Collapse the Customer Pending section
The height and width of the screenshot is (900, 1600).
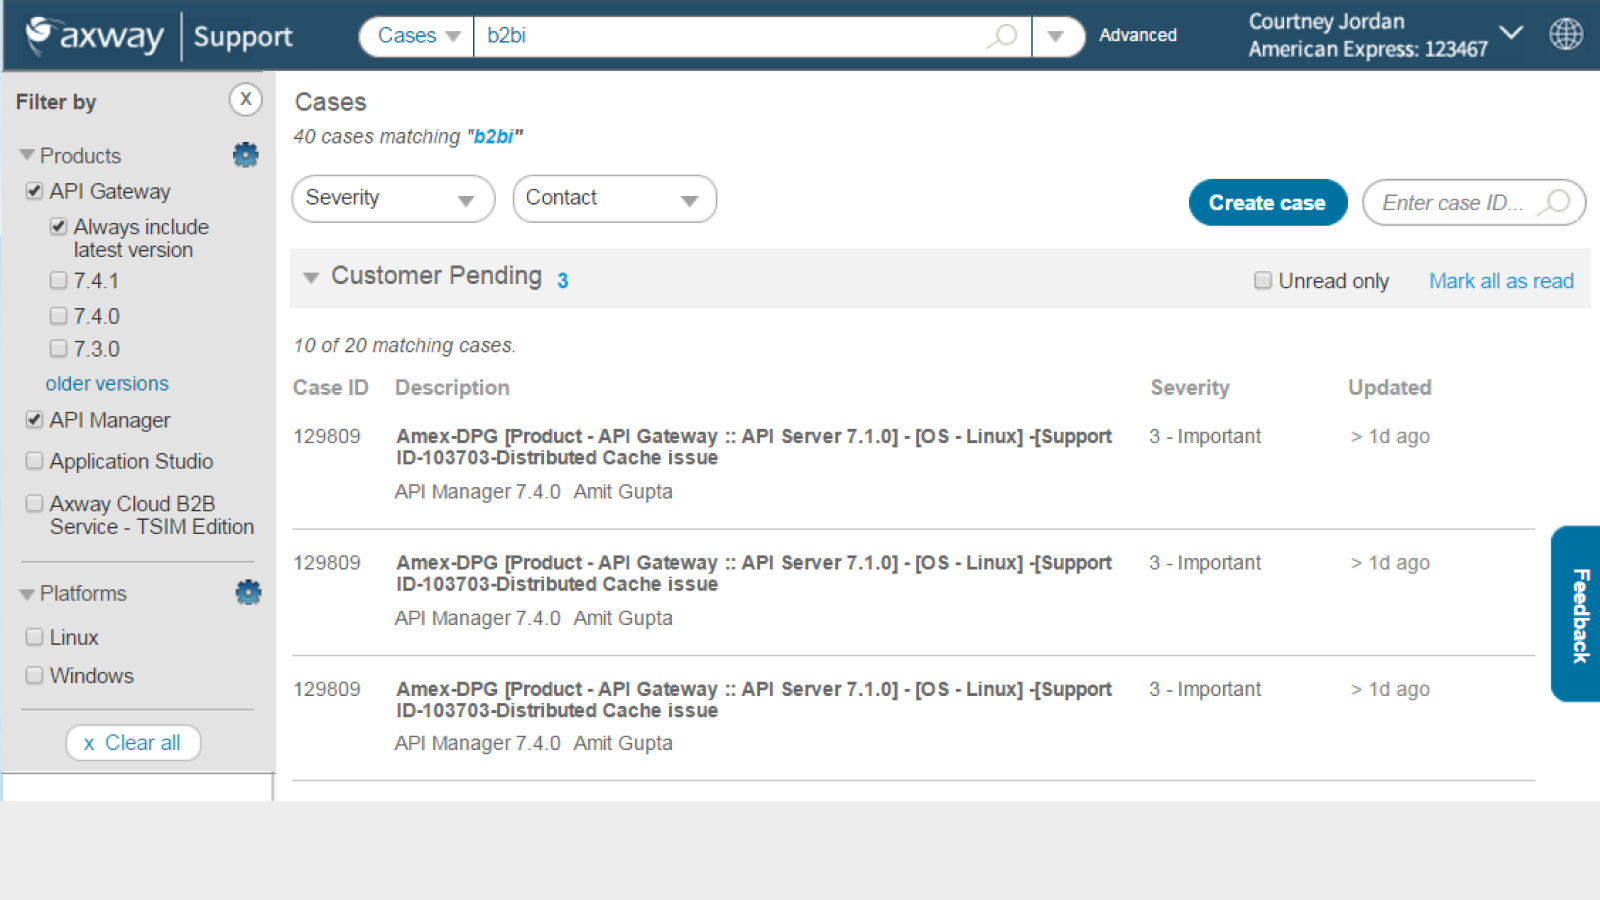(x=311, y=278)
